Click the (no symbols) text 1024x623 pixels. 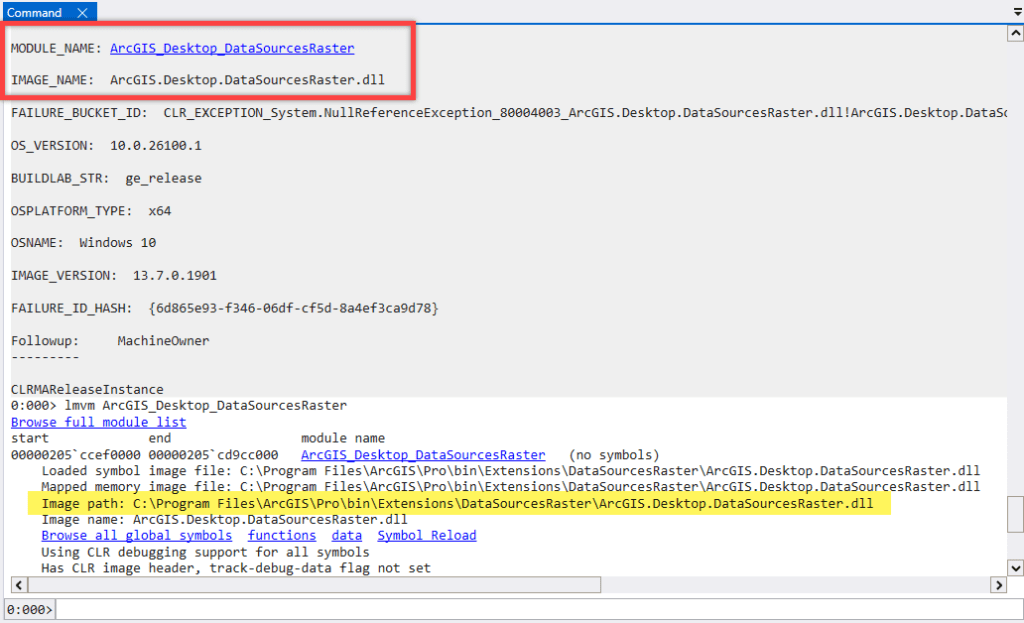pos(614,455)
